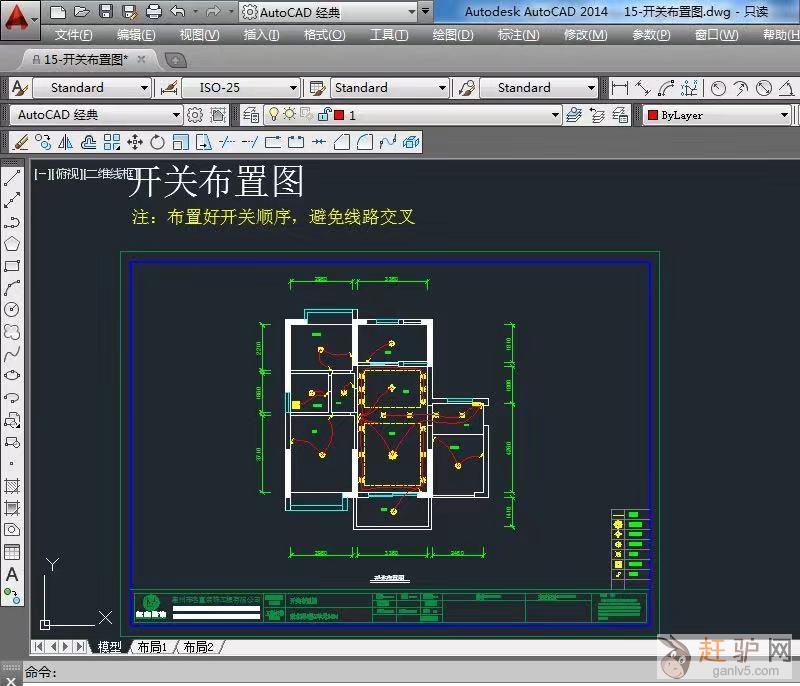Click the Move tool icon
This screenshot has width=800, height=686.
tap(135, 142)
